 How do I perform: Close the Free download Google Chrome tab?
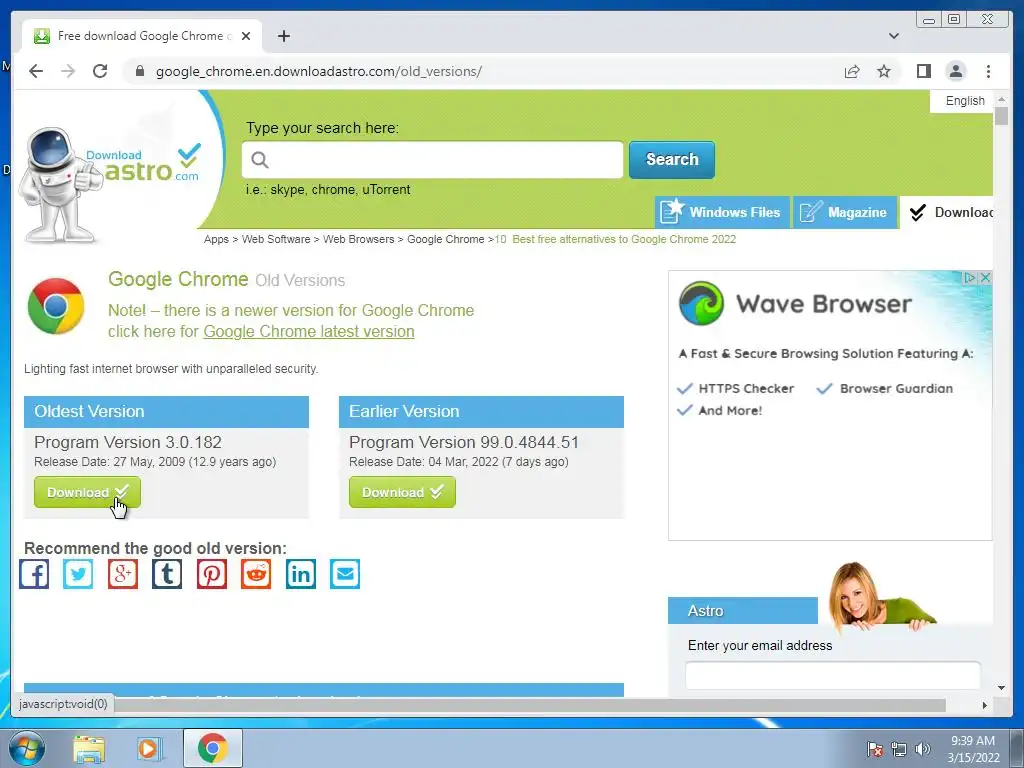click(x=246, y=36)
